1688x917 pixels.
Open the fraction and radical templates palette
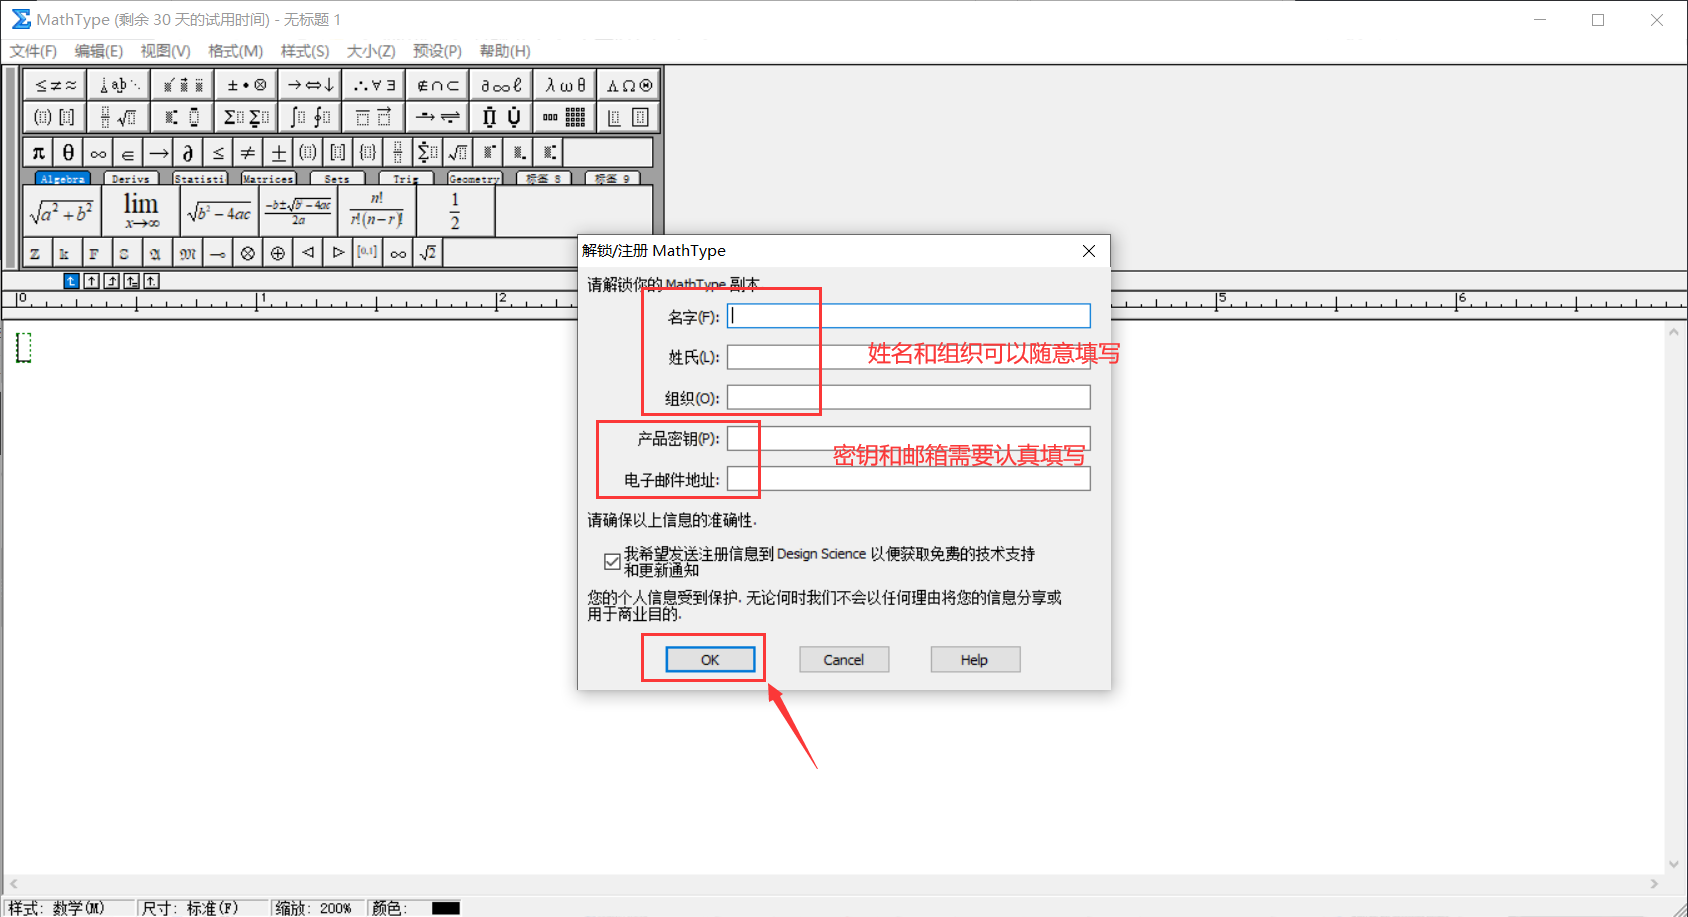pos(118,117)
